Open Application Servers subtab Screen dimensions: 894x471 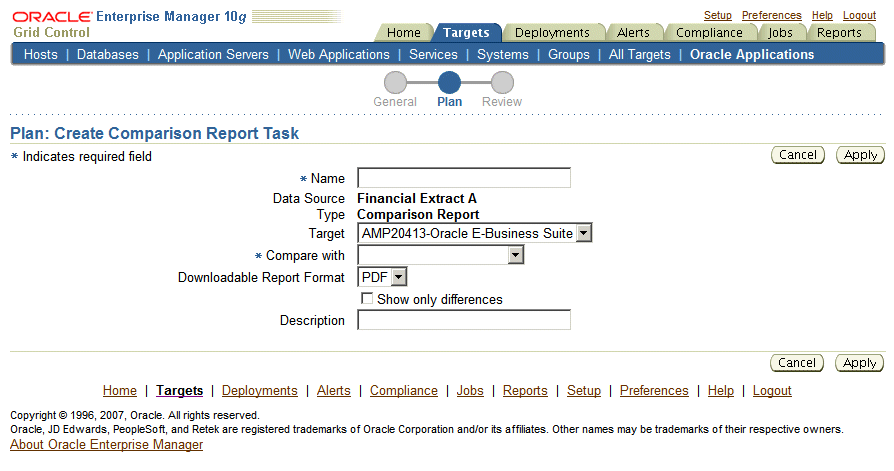click(213, 55)
